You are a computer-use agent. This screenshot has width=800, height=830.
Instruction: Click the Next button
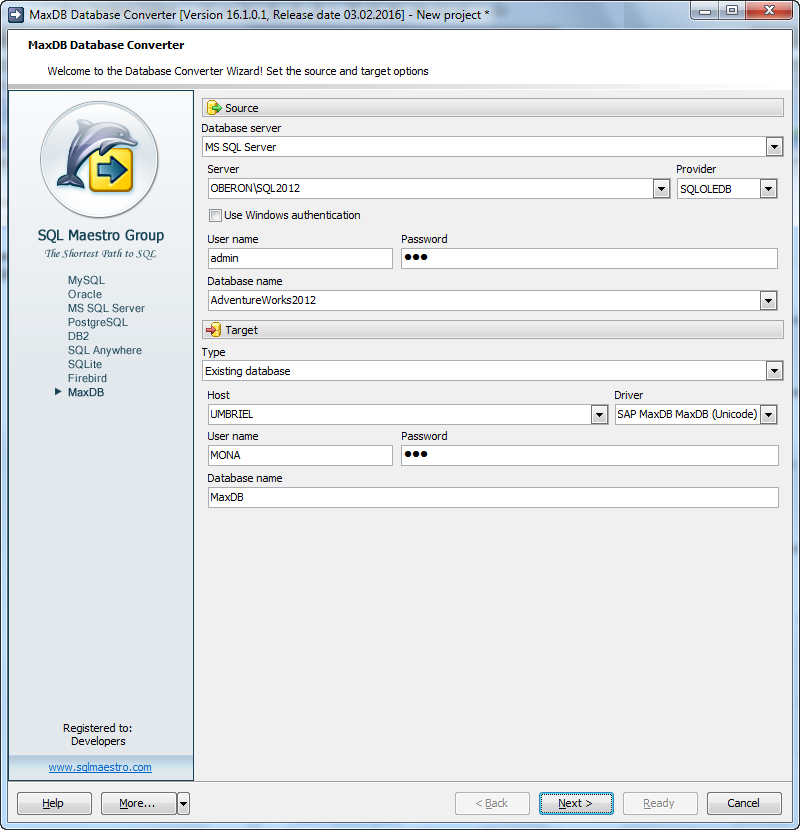[x=576, y=803]
